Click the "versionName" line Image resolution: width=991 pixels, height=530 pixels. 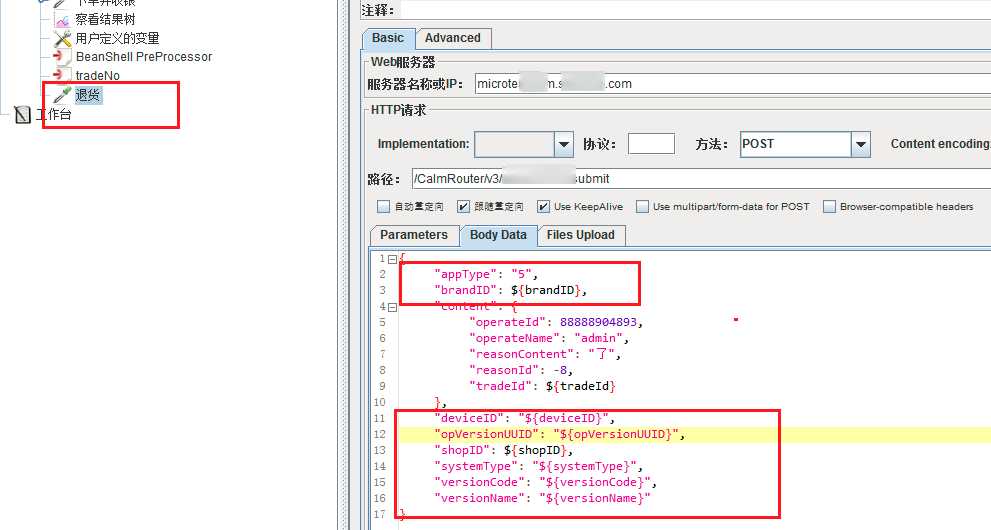pos(542,498)
